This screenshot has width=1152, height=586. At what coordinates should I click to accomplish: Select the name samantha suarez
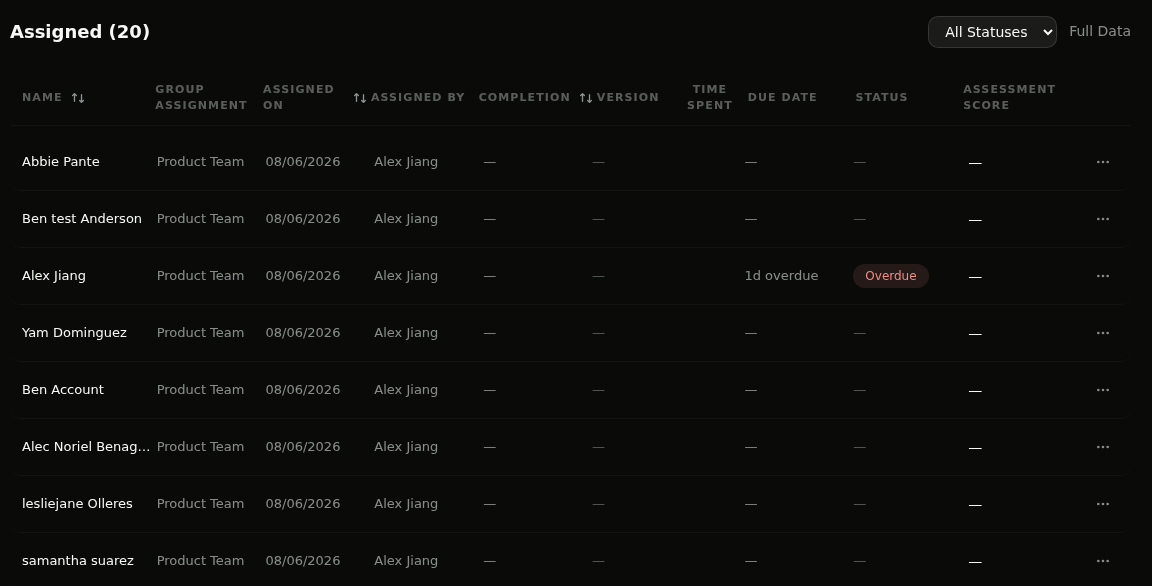click(x=78, y=561)
